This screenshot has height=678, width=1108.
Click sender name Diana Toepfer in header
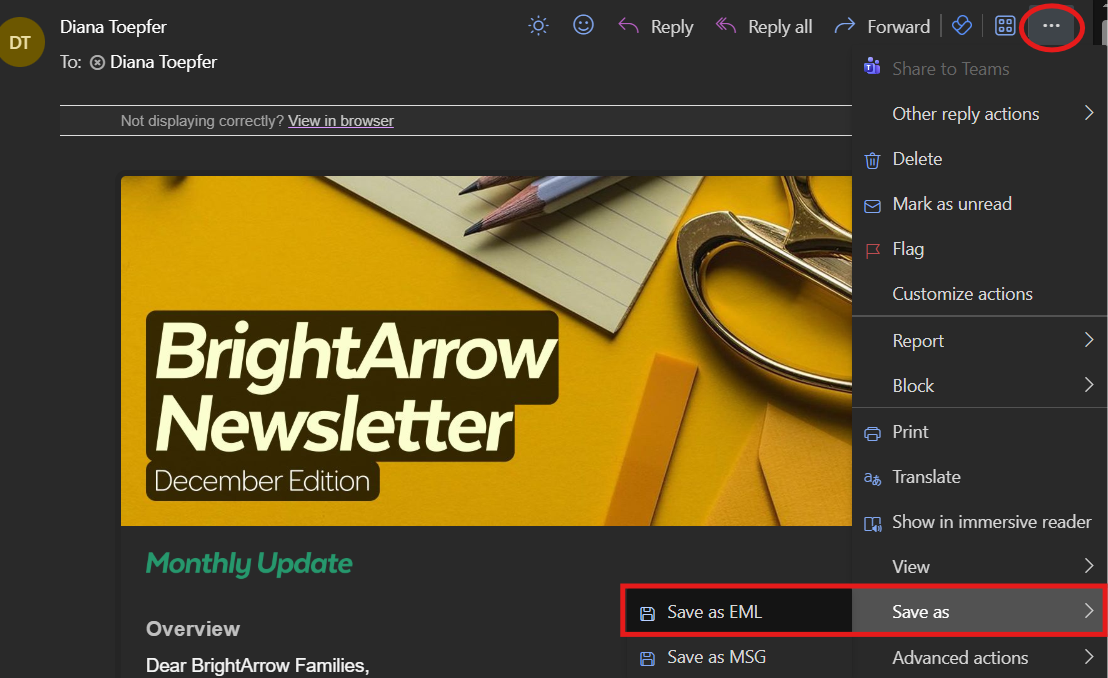[x=113, y=27]
